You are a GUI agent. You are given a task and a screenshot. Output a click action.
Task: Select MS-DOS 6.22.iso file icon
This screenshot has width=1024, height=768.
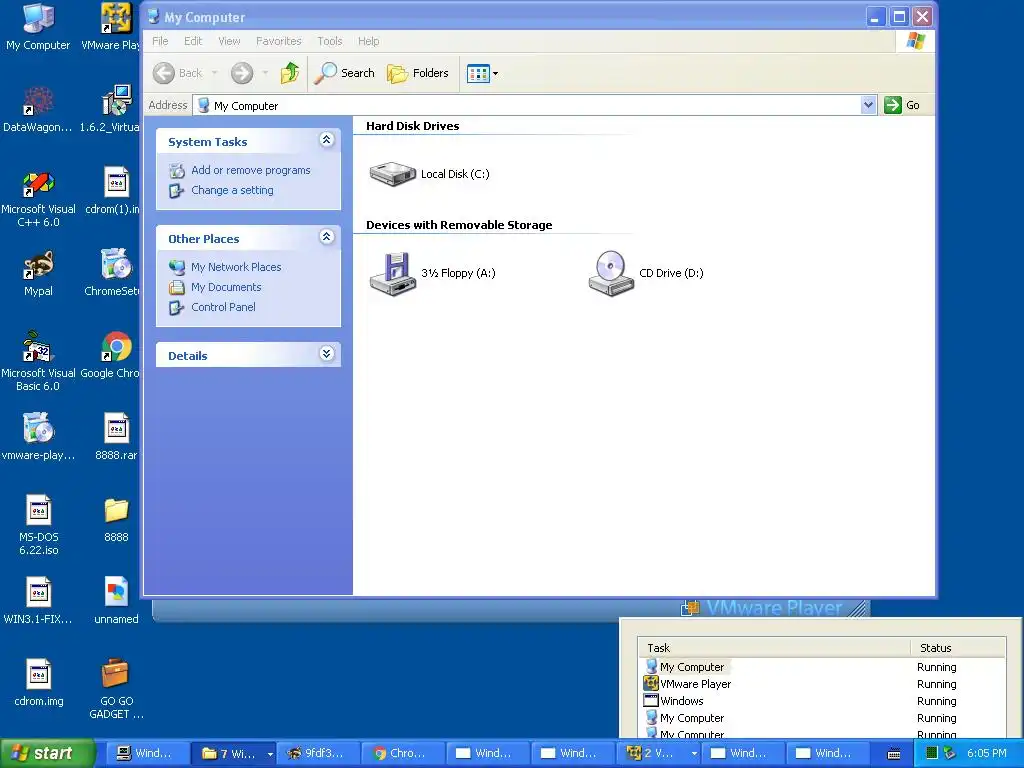(x=38, y=526)
